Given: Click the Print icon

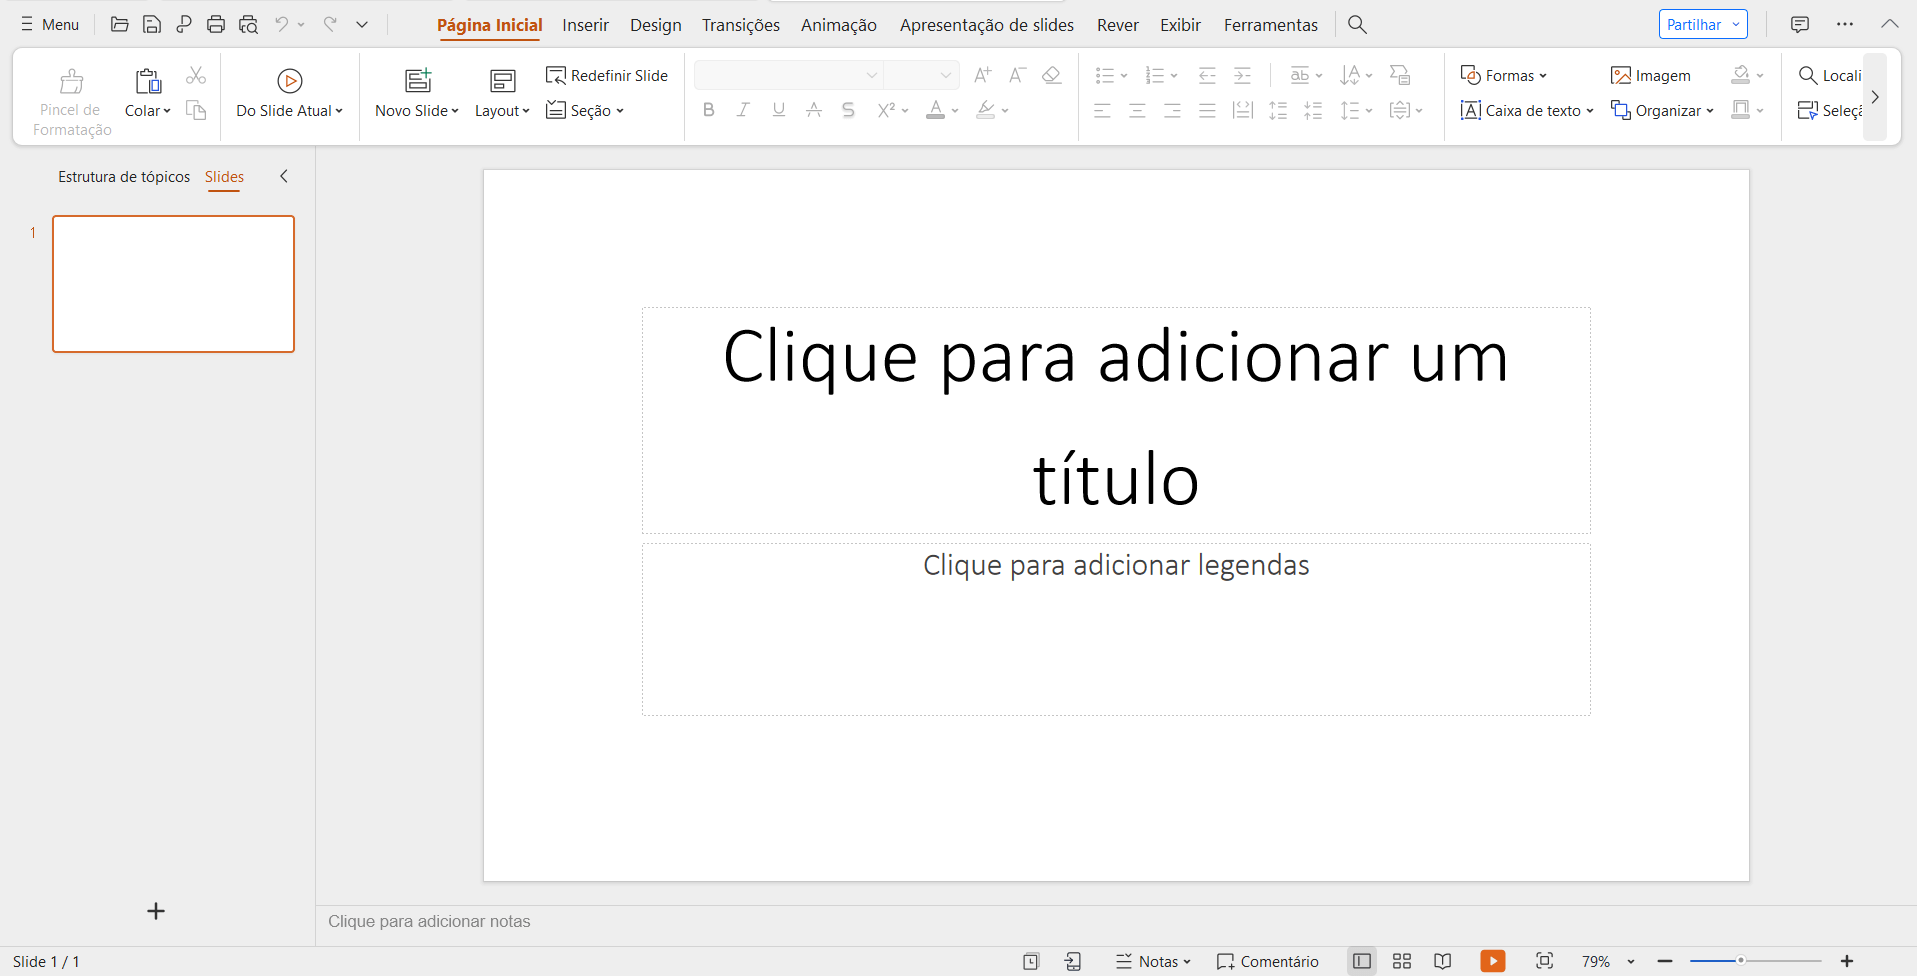Looking at the screenshot, I should [x=215, y=24].
